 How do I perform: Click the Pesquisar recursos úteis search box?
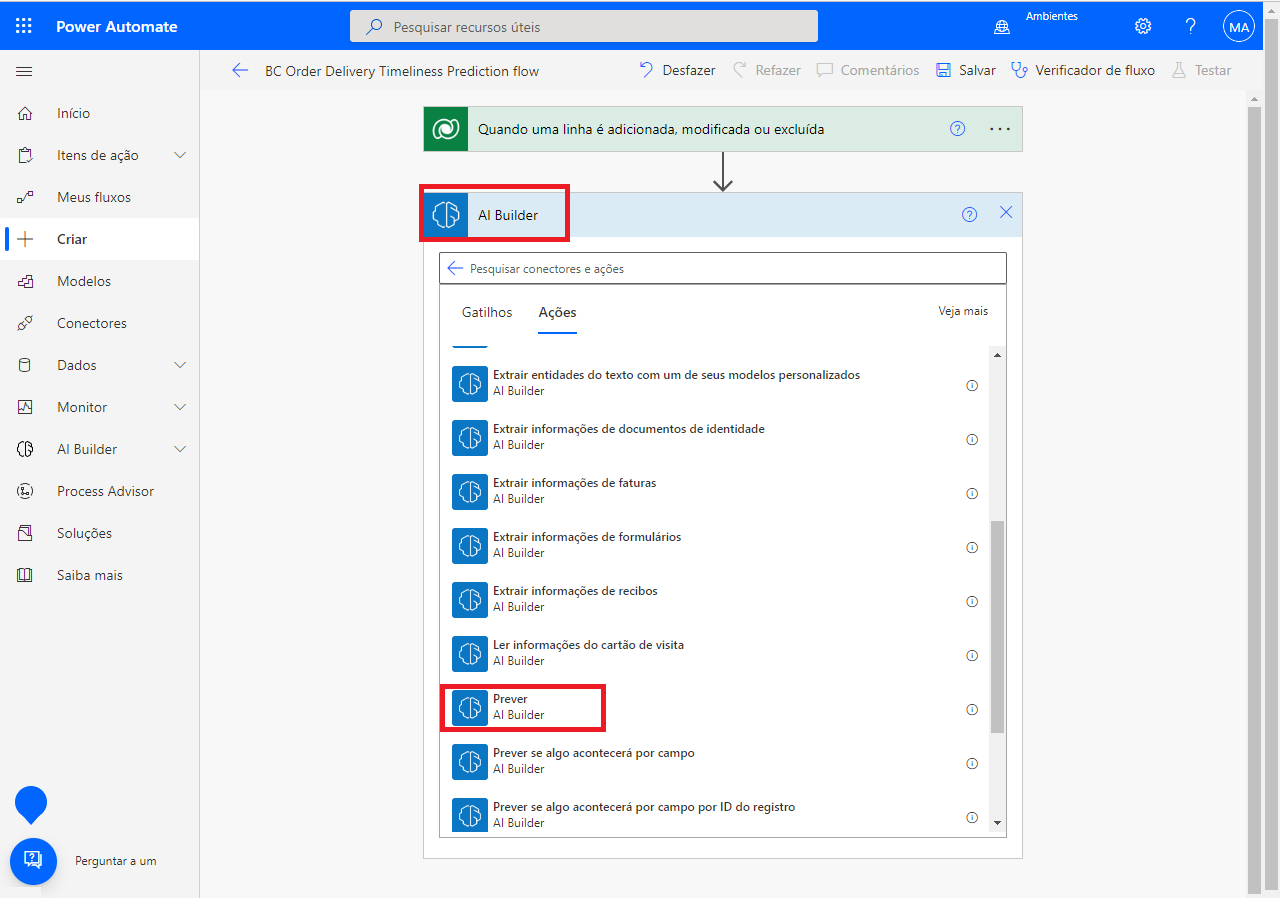click(x=584, y=26)
